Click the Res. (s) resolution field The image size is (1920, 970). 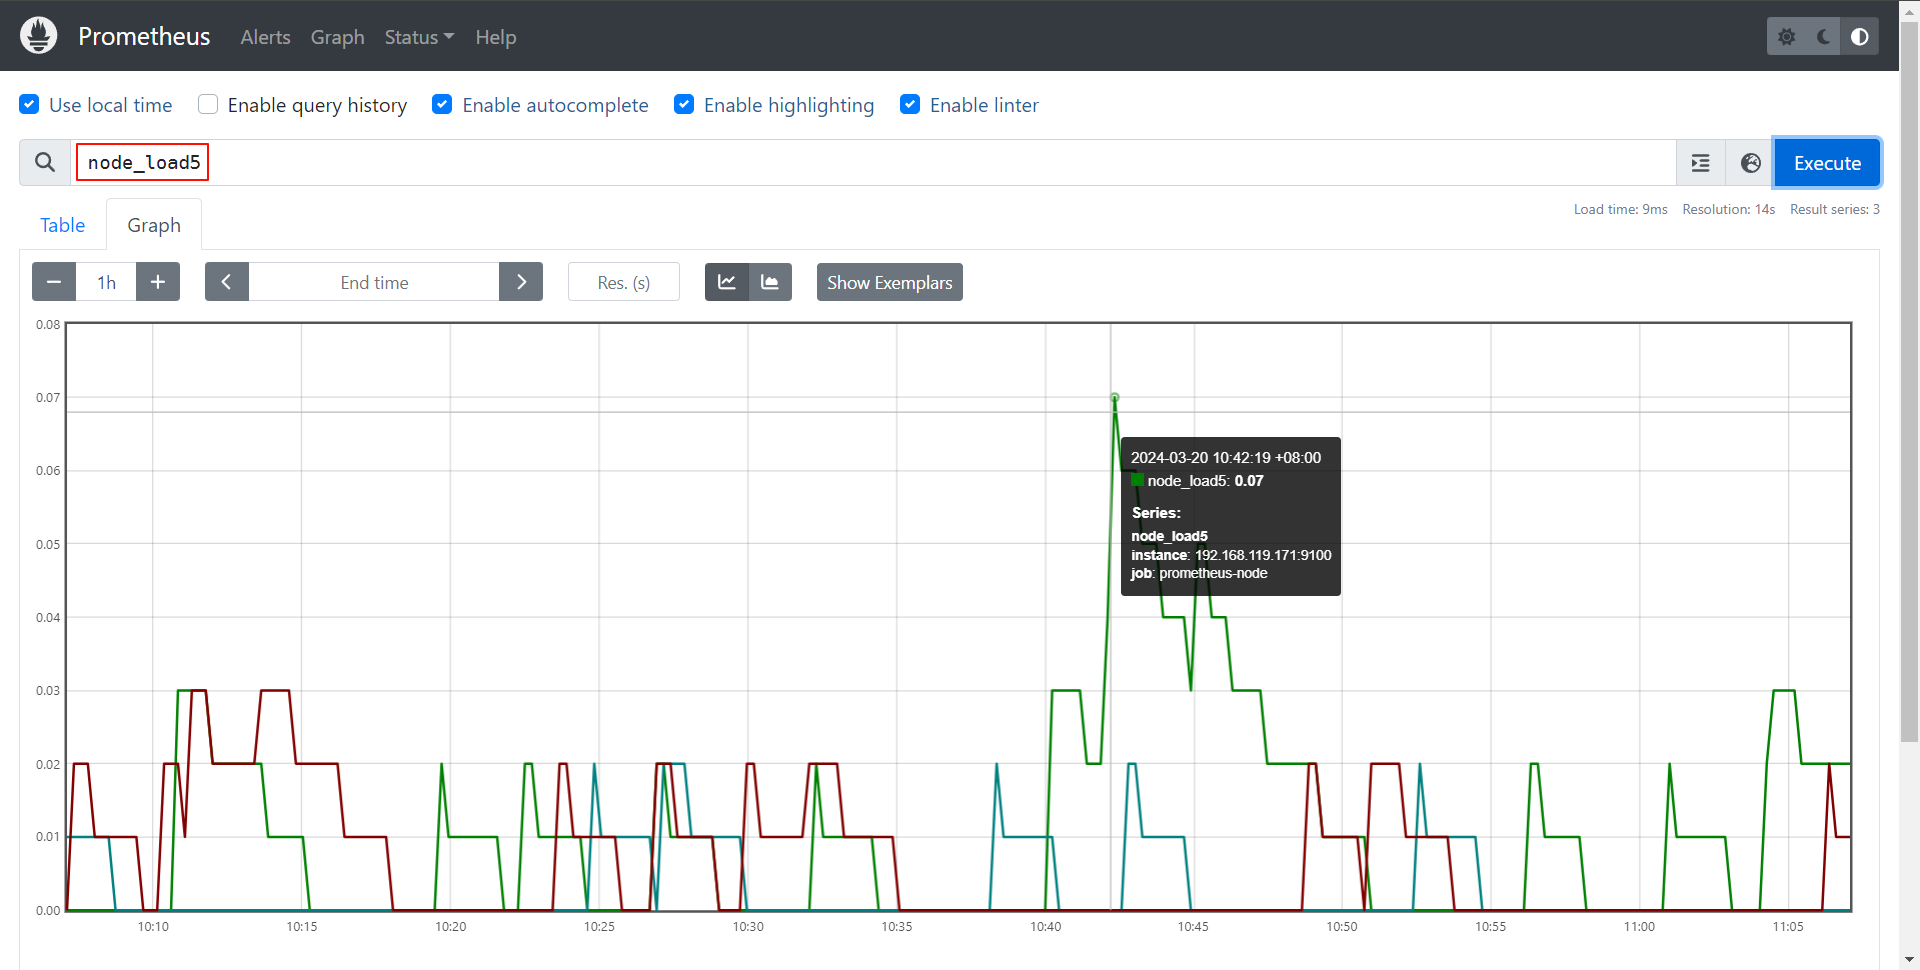click(x=624, y=282)
